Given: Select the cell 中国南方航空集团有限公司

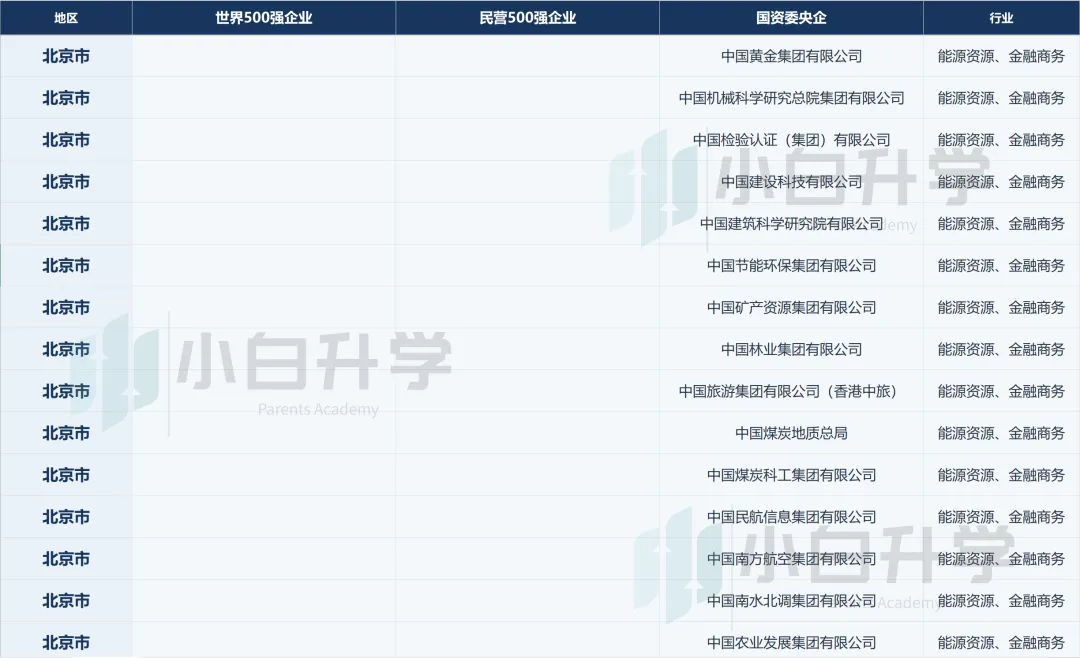Looking at the screenshot, I should click(x=791, y=559).
